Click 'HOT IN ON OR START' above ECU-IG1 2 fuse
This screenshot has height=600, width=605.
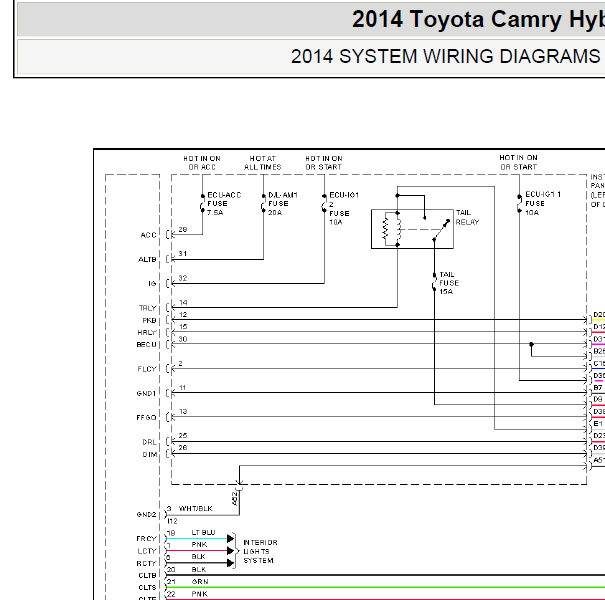[x=324, y=163]
